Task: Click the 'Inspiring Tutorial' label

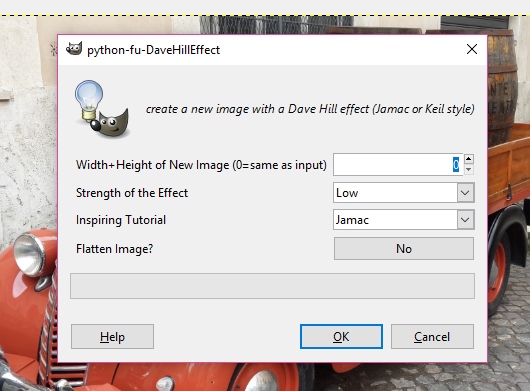Action: click(x=121, y=220)
